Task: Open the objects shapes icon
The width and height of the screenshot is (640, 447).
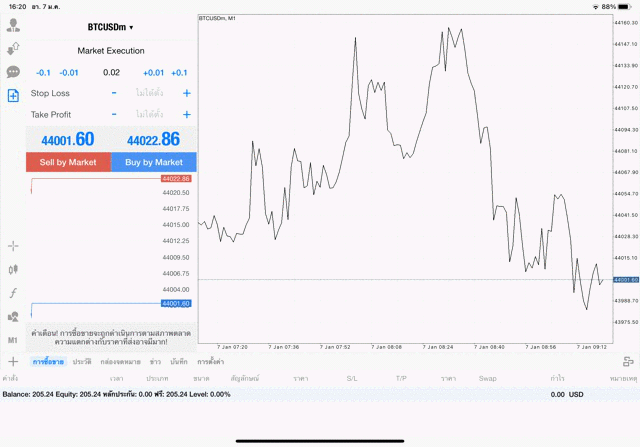Action: [x=13, y=316]
